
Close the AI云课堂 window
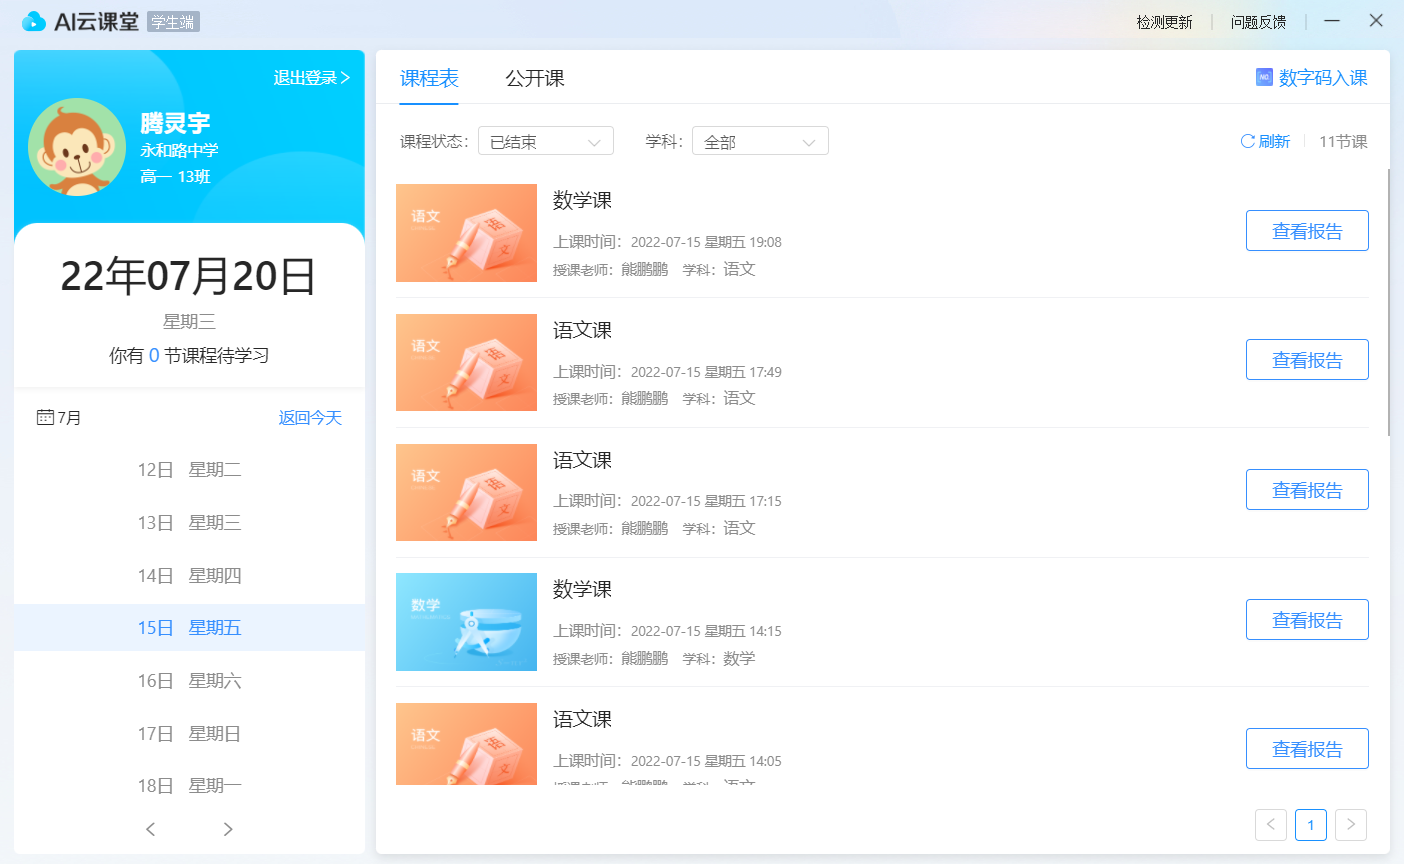pyautogui.click(x=1376, y=20)
